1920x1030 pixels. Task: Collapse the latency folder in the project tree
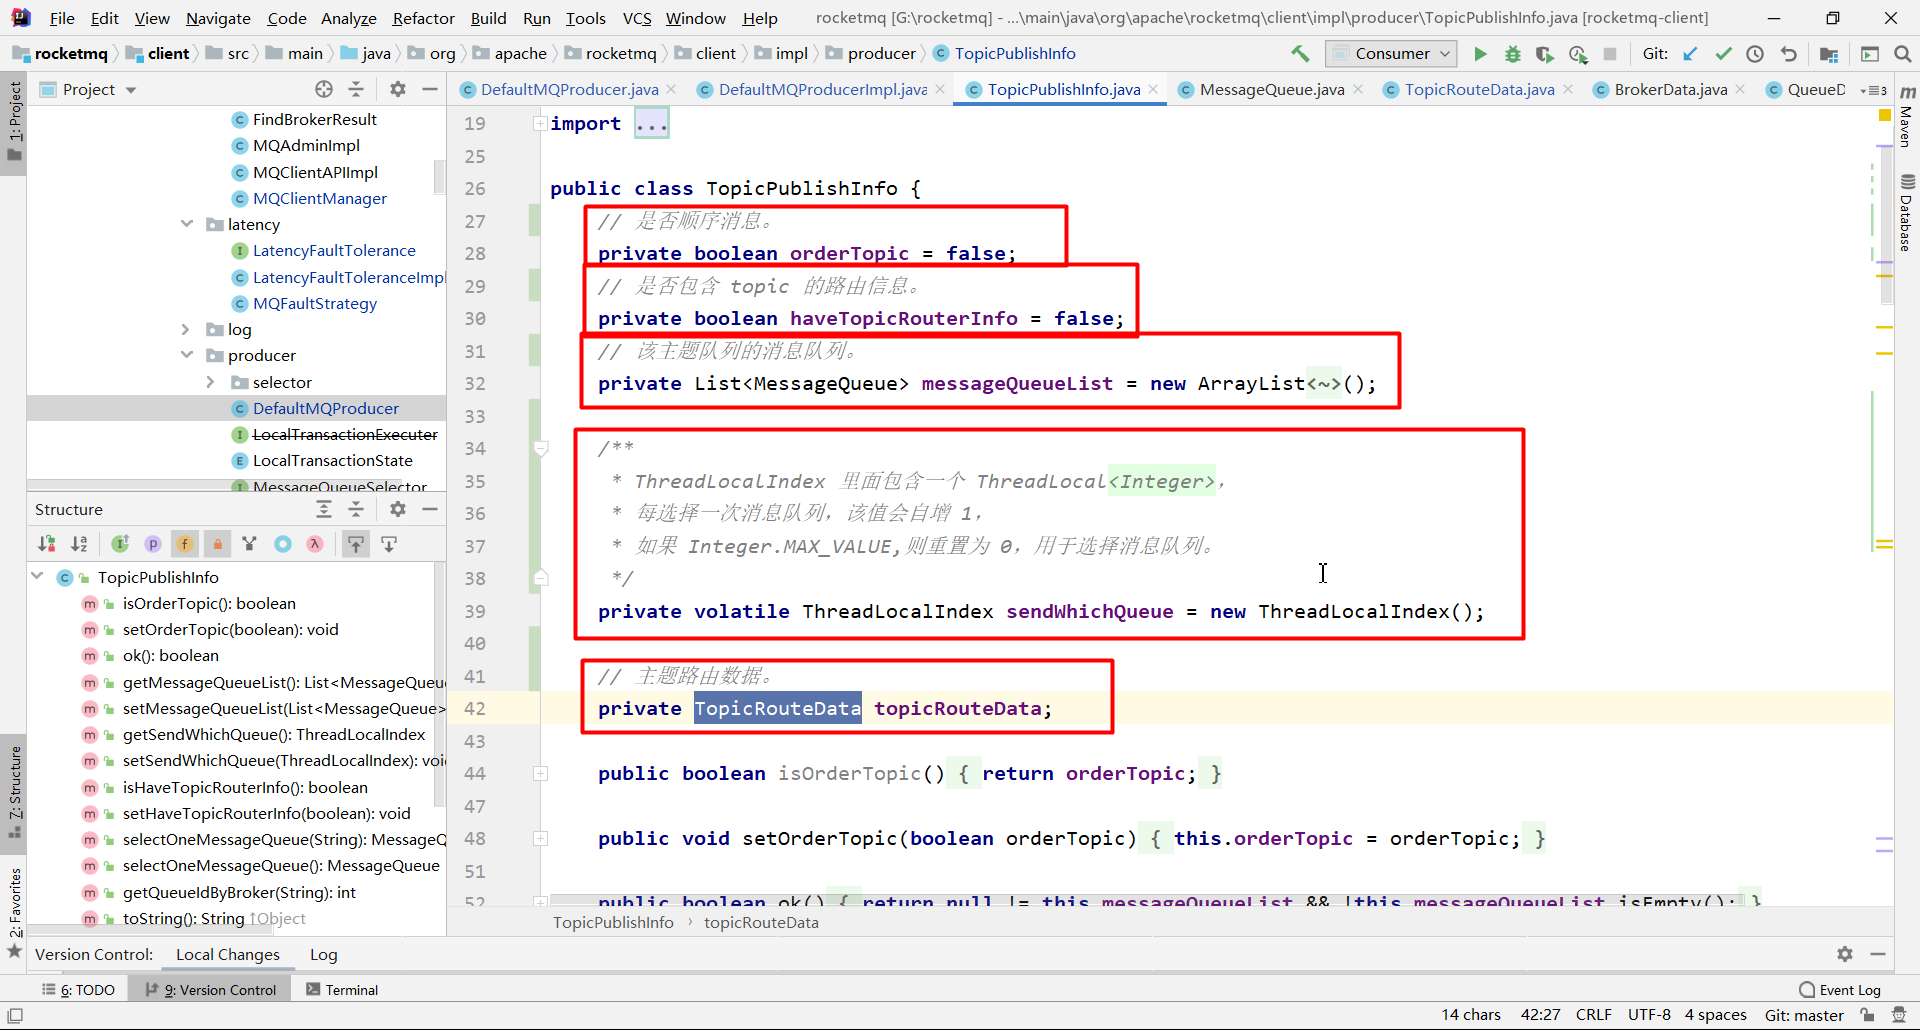187,224
